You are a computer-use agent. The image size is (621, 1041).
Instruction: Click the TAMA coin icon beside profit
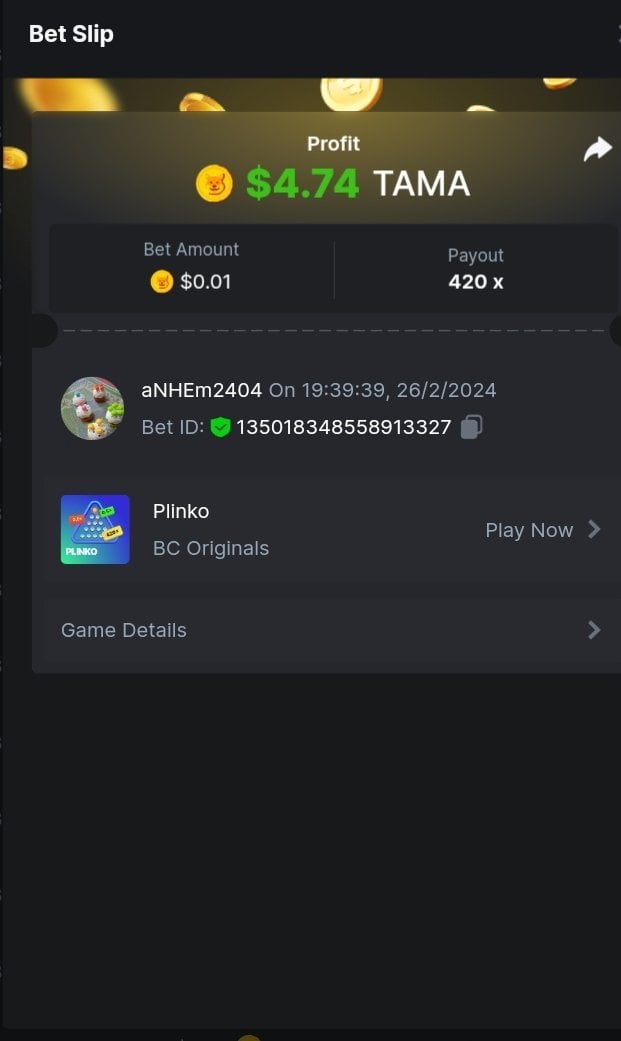(x=214, y=183)
